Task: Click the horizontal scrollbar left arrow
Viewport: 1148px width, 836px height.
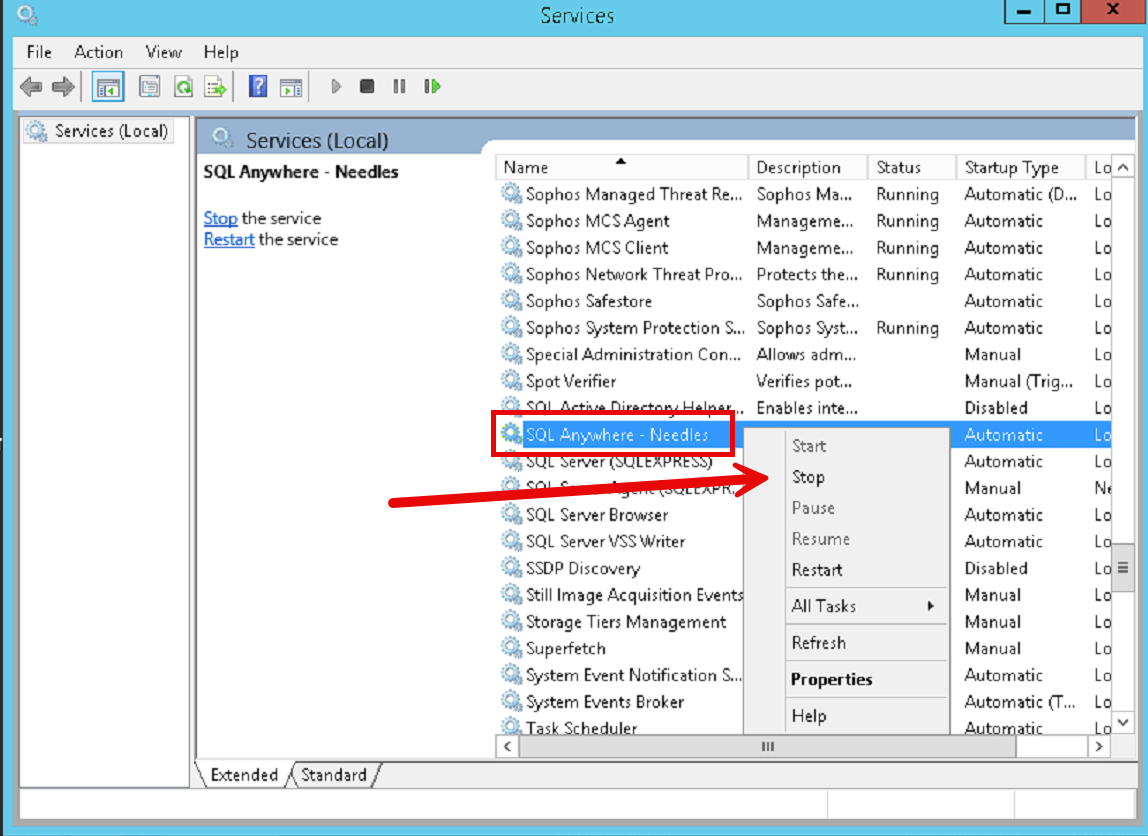Action: pos(507,747)
